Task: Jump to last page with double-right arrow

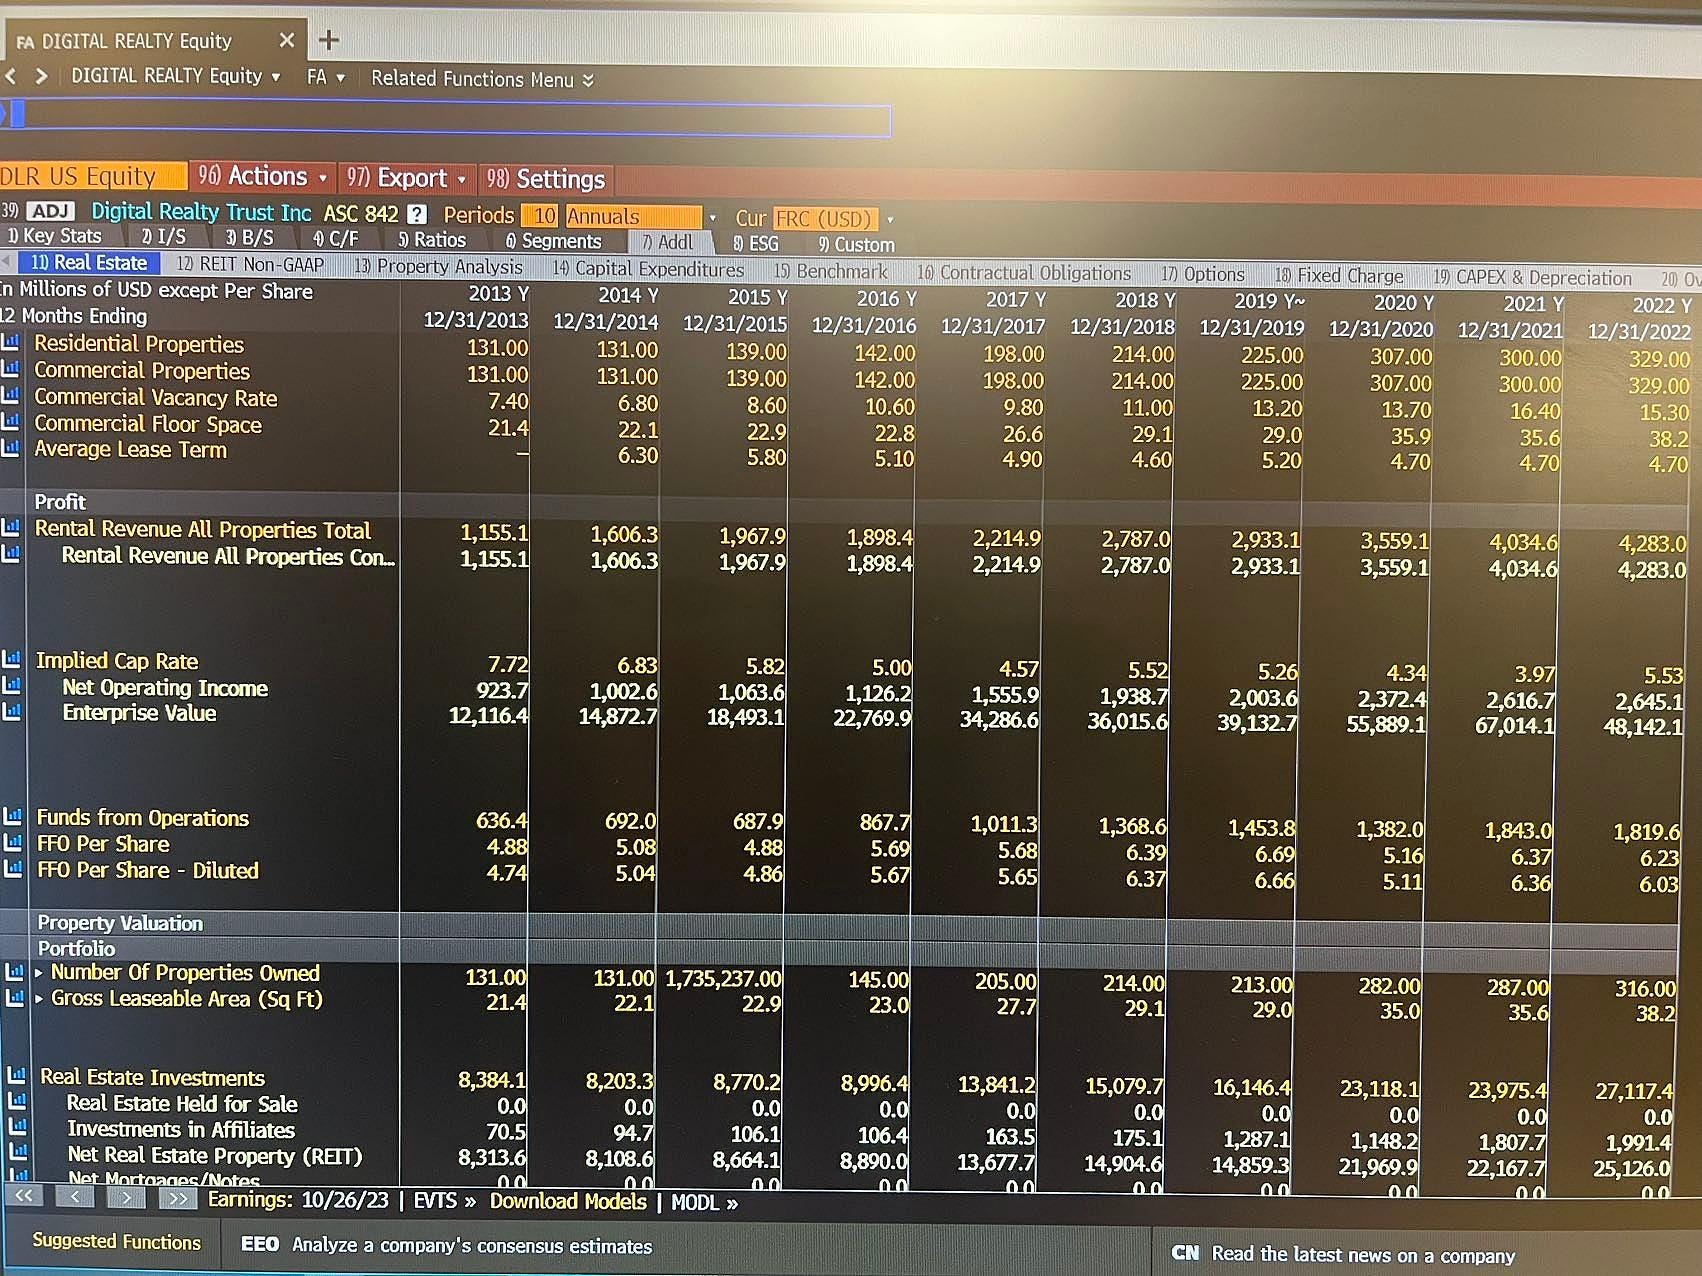Action: click(x=177, y=1198)
